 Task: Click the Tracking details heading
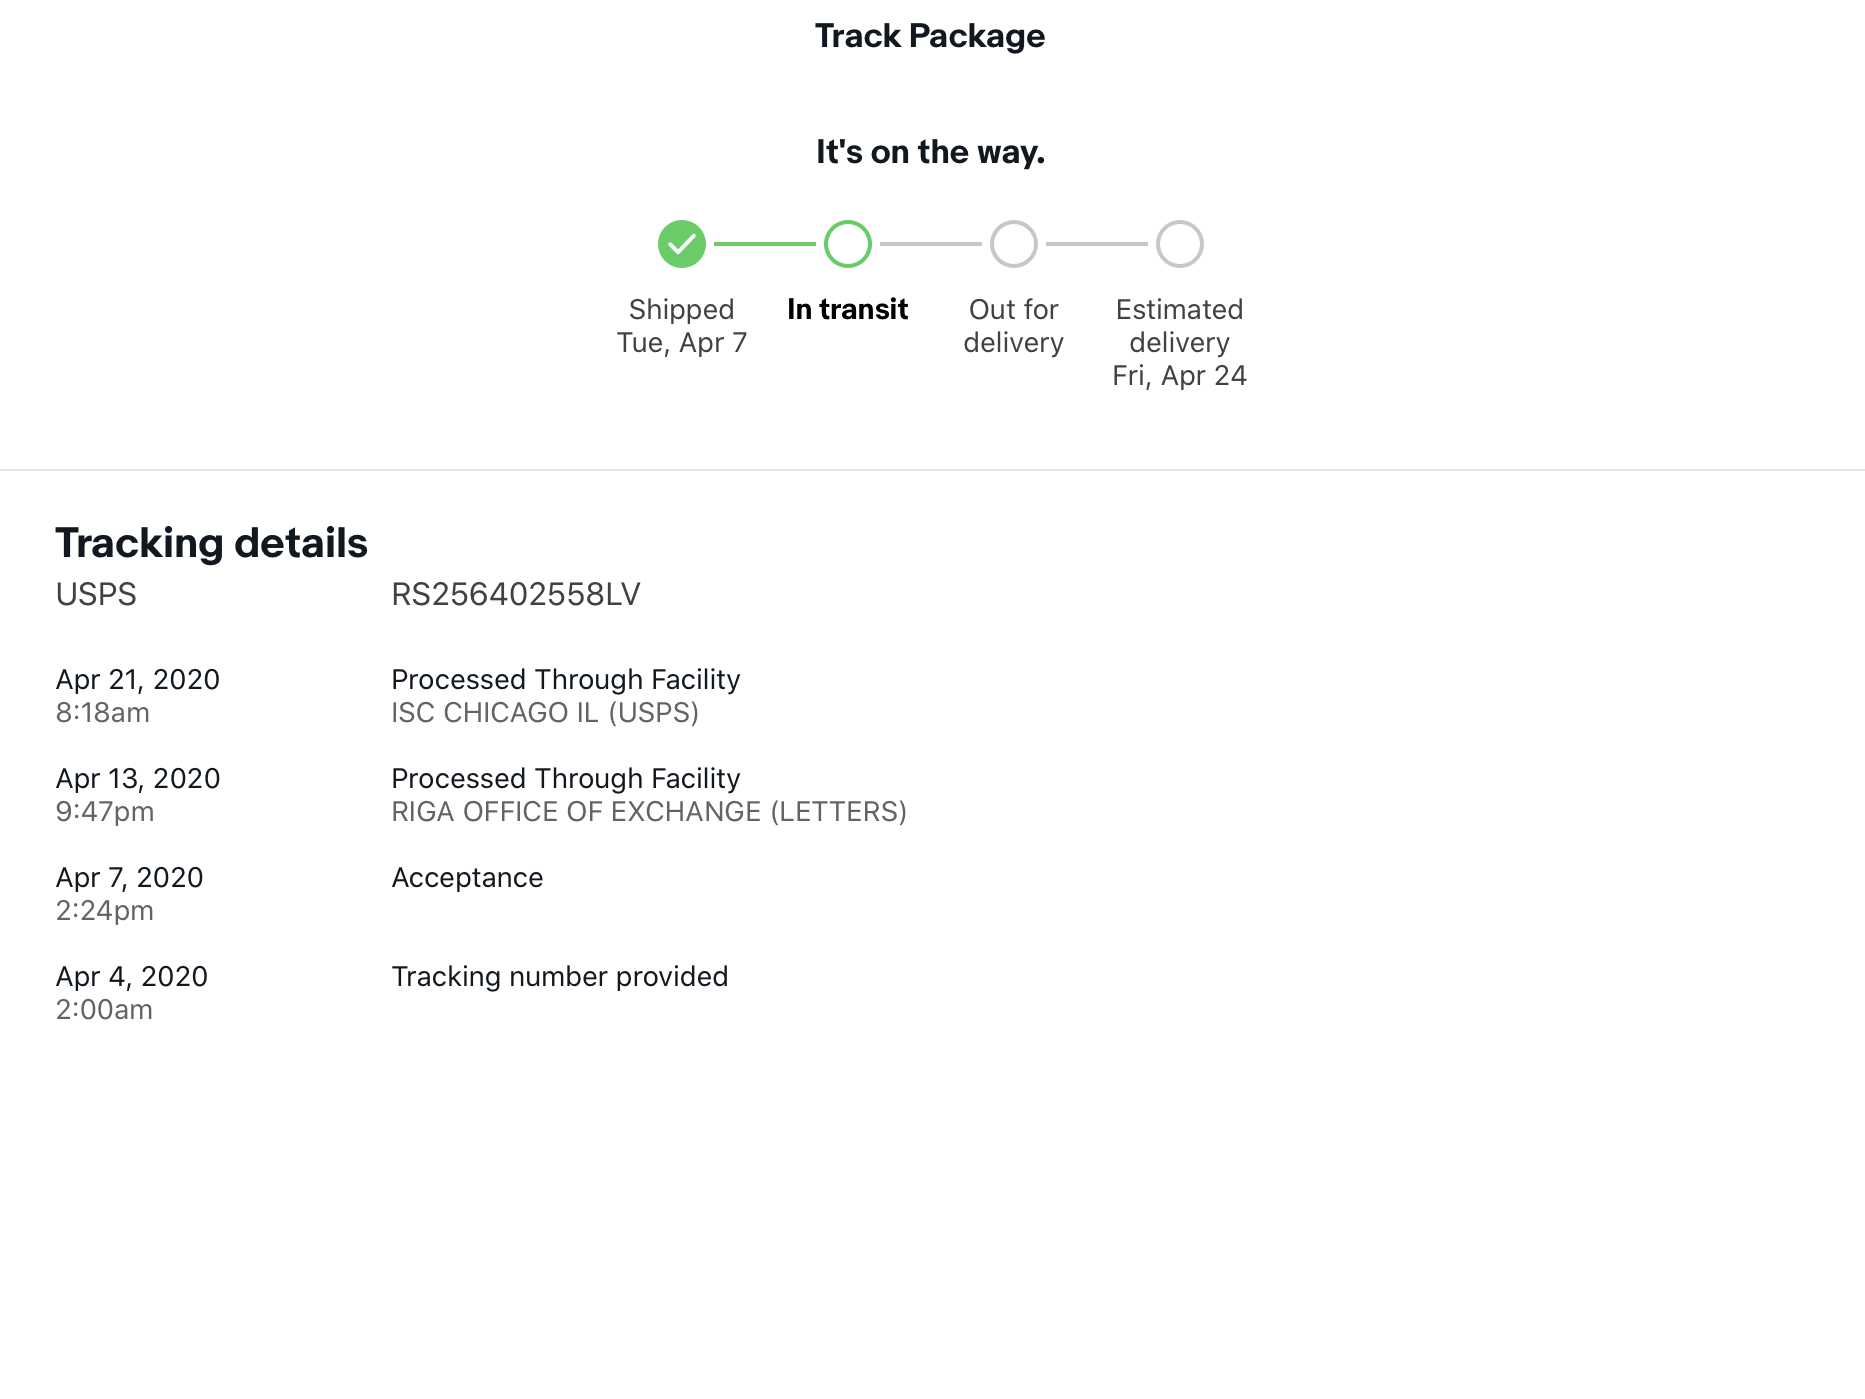[212, 543]
